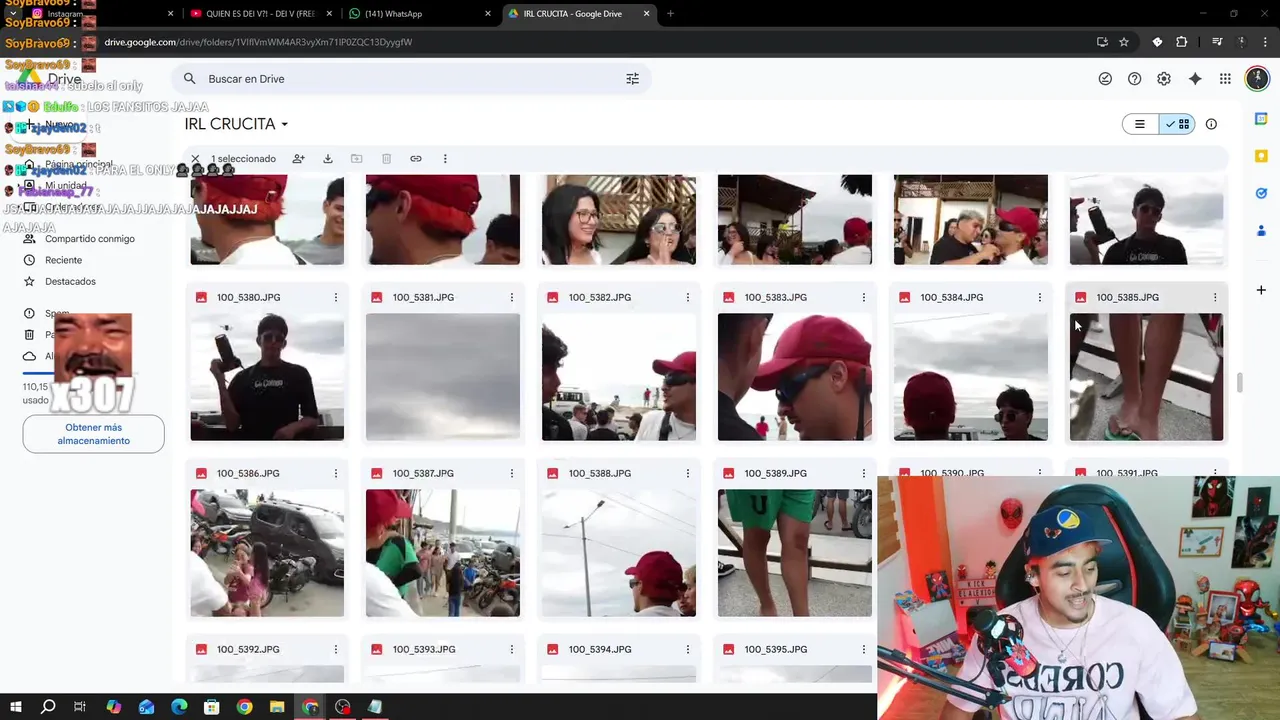Image resolution: width=1280 pixels, height=720 pixels.
Task: Select the 100_5386.JPG thumbnail
Action: point(267,553)
